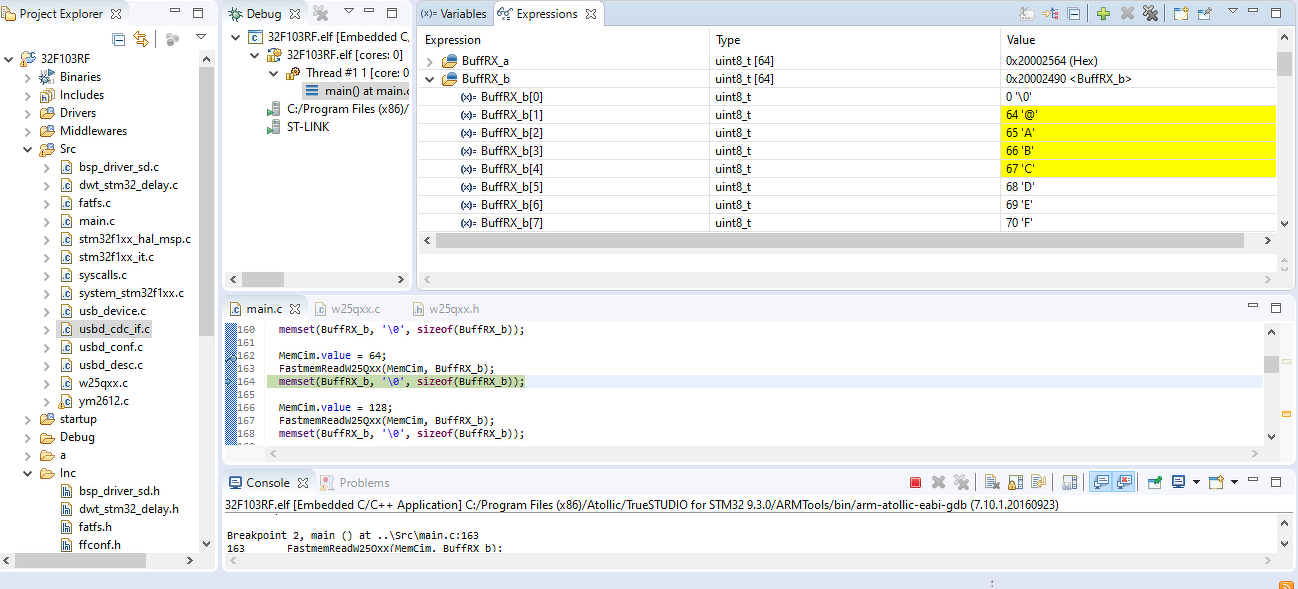Open Display Selected Console dropdown arrow
Viewport: 1298px width, 589px height.
(1195, 483)
